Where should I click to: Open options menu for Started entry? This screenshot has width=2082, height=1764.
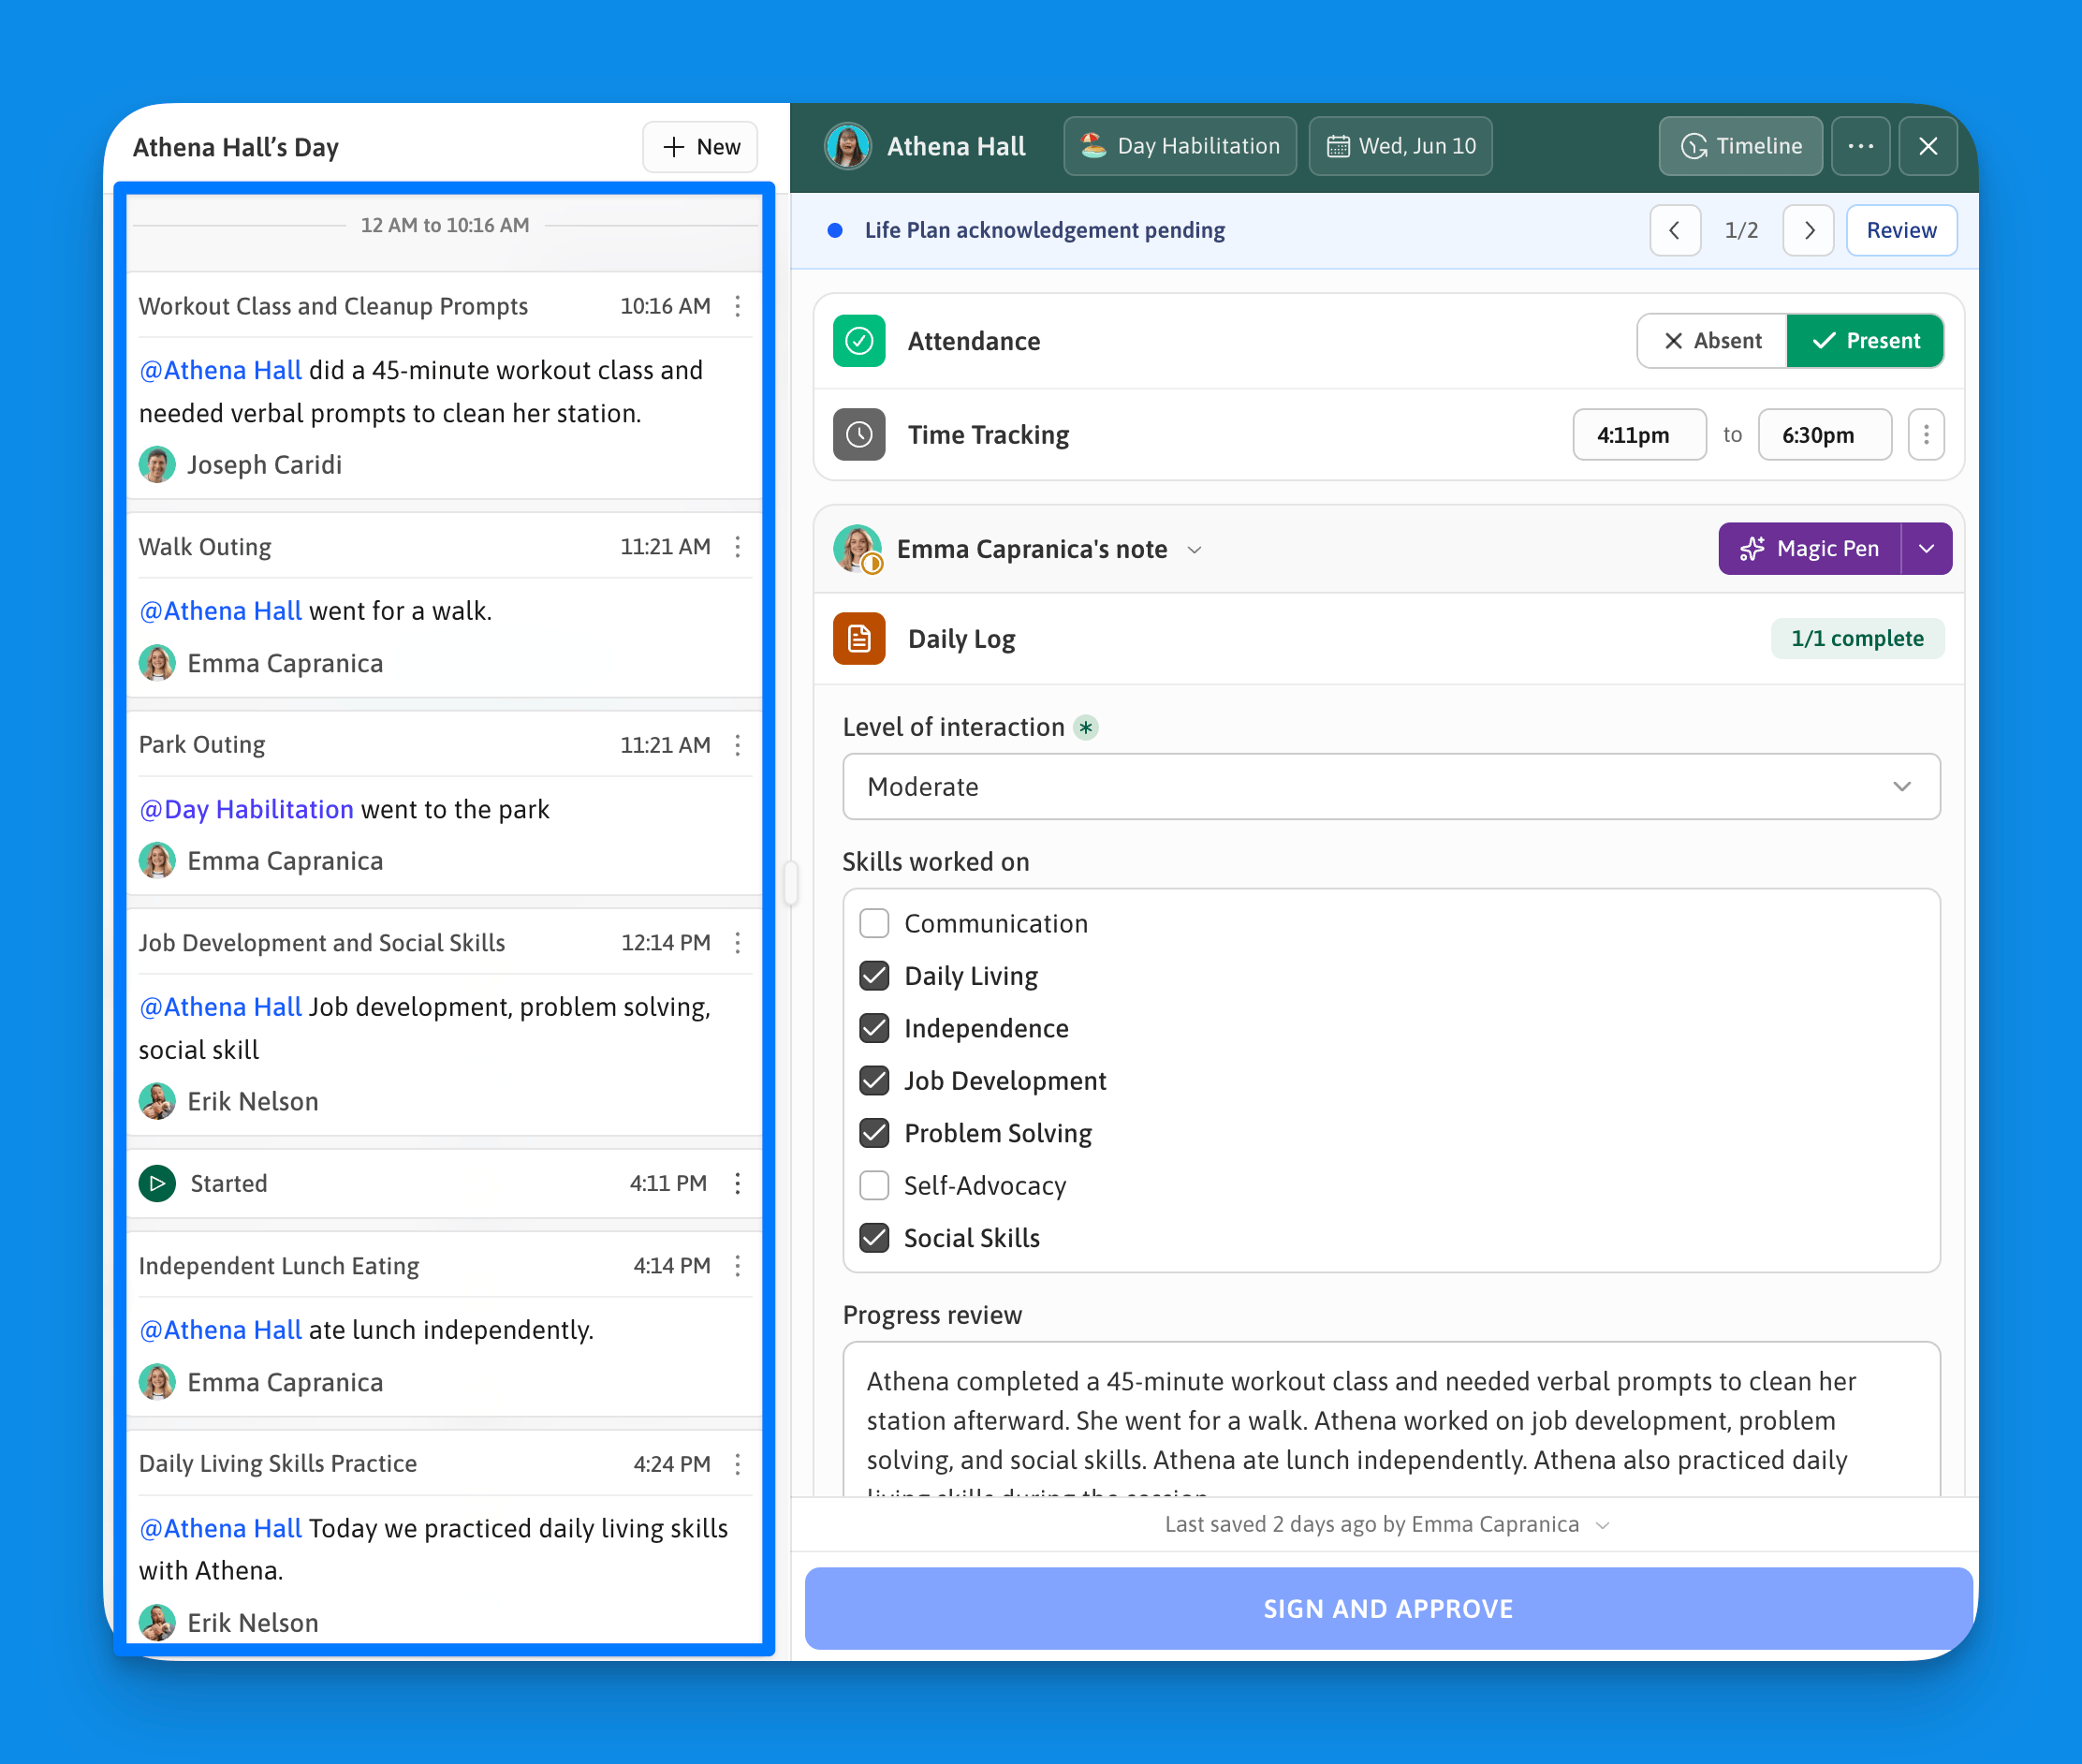[738, 1183]
